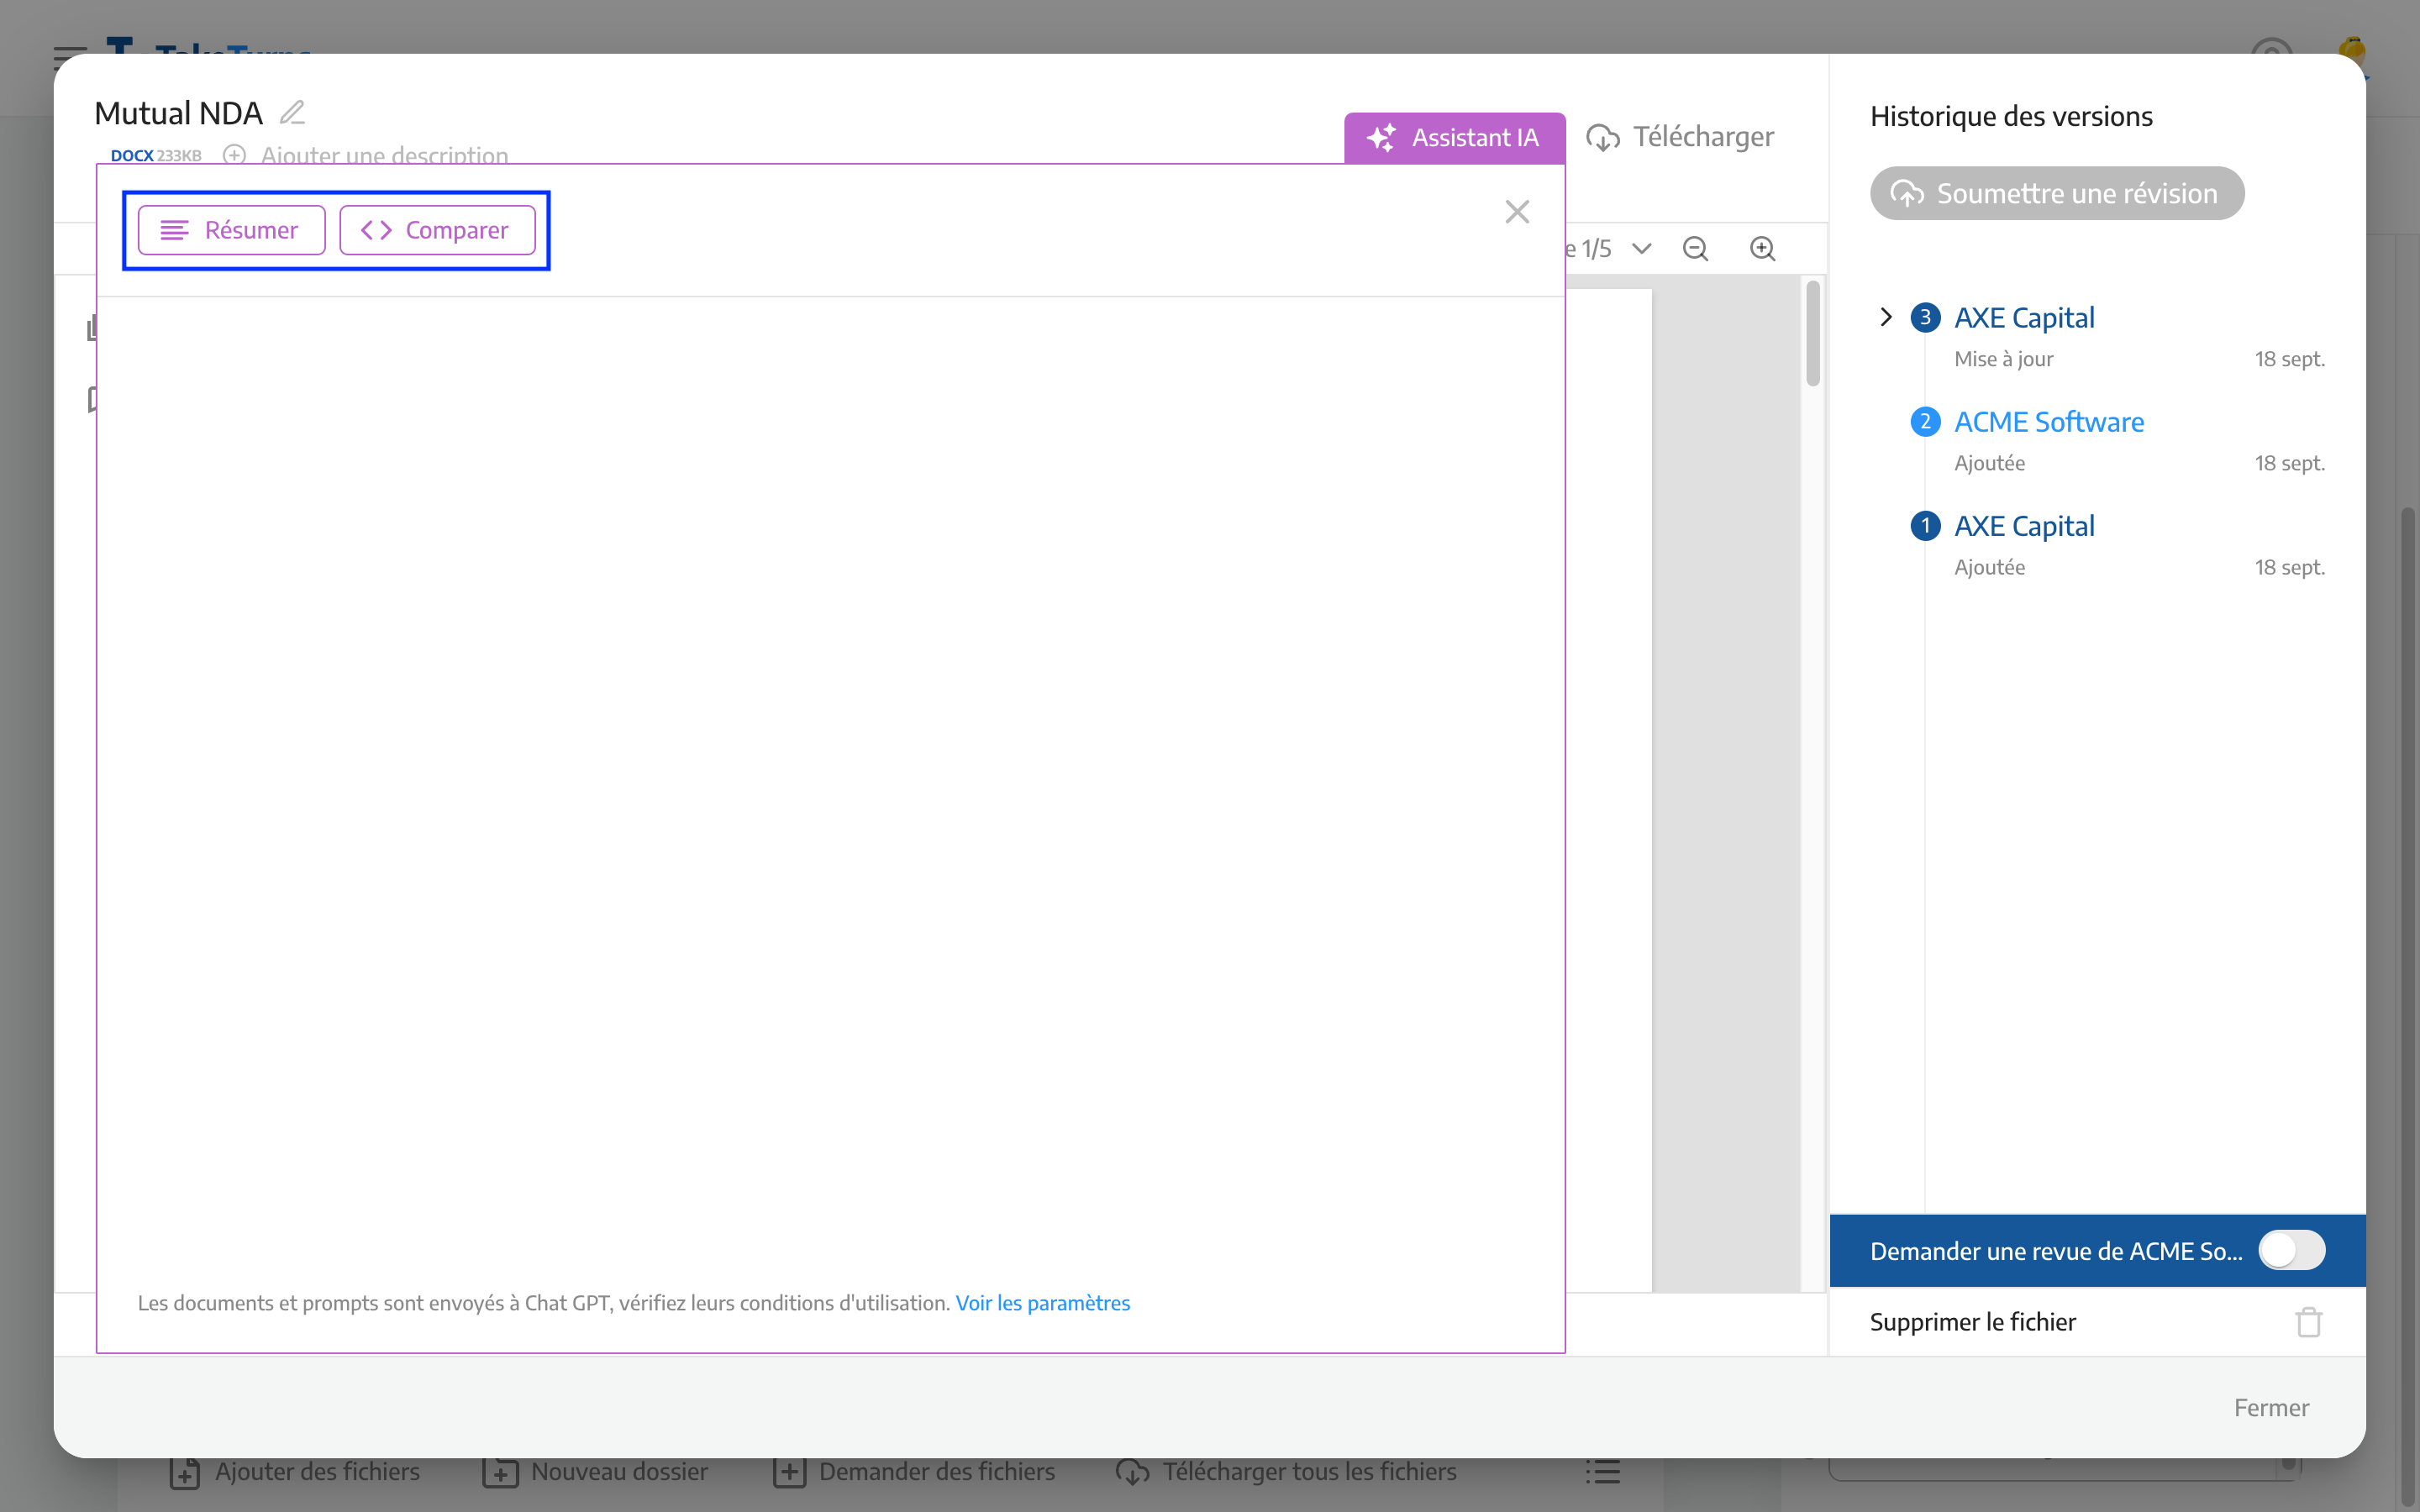Screen dimensions: 2420x1512
Task: Click Comparer tab in AI assistant panel
Action: click(x=435, y=228)
